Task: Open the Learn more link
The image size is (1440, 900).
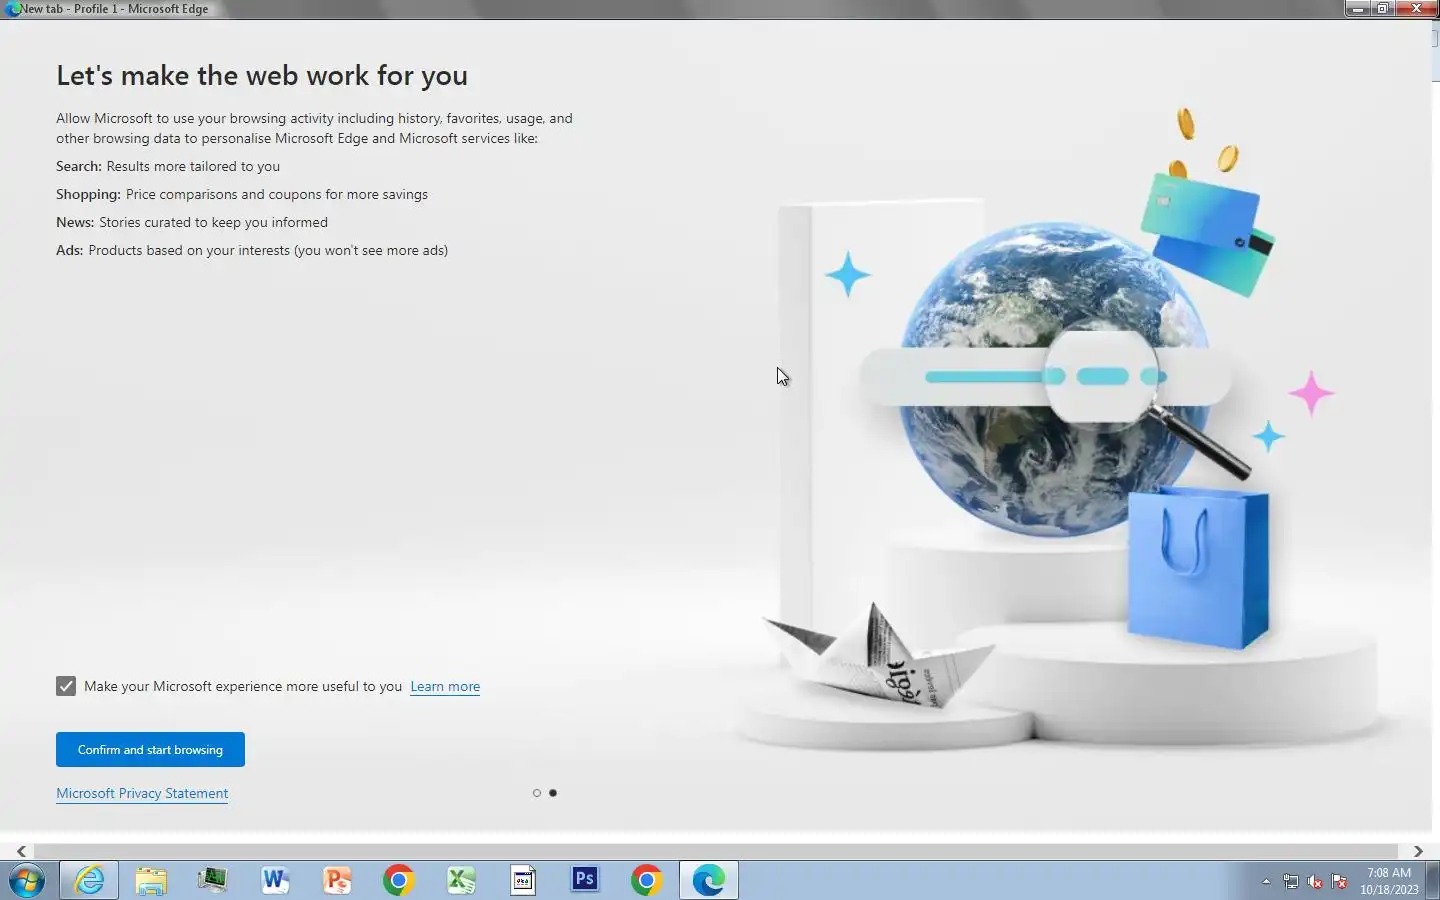Action: click(x=445, y=686)
